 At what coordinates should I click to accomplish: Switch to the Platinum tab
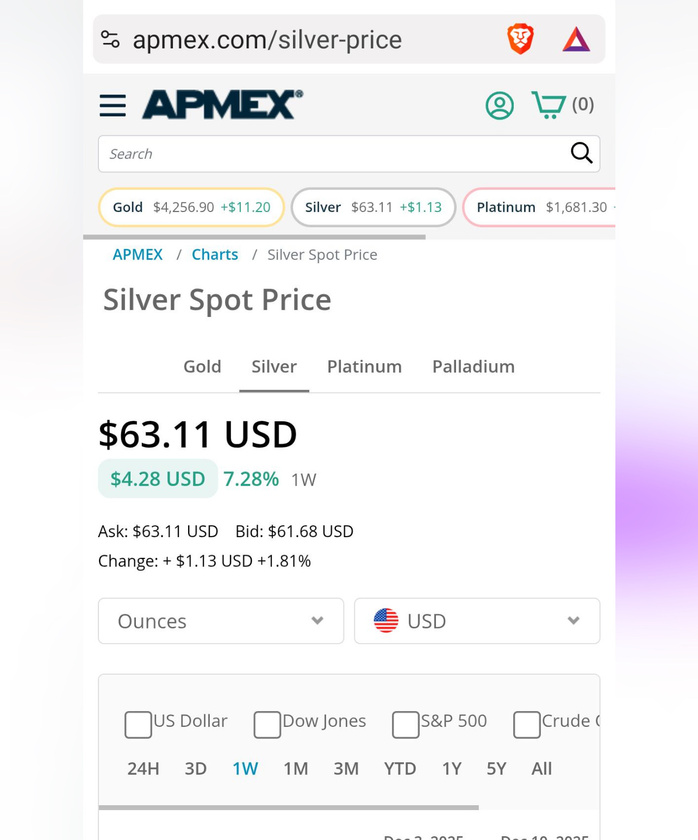364,367
